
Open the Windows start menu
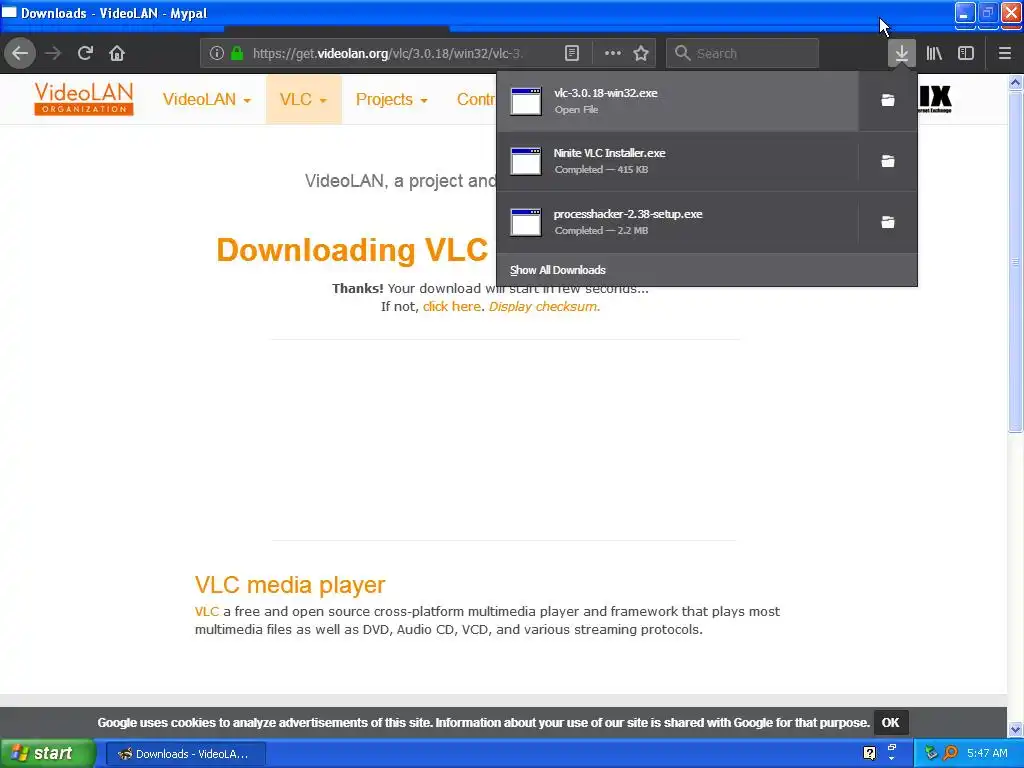pos(47,753)
